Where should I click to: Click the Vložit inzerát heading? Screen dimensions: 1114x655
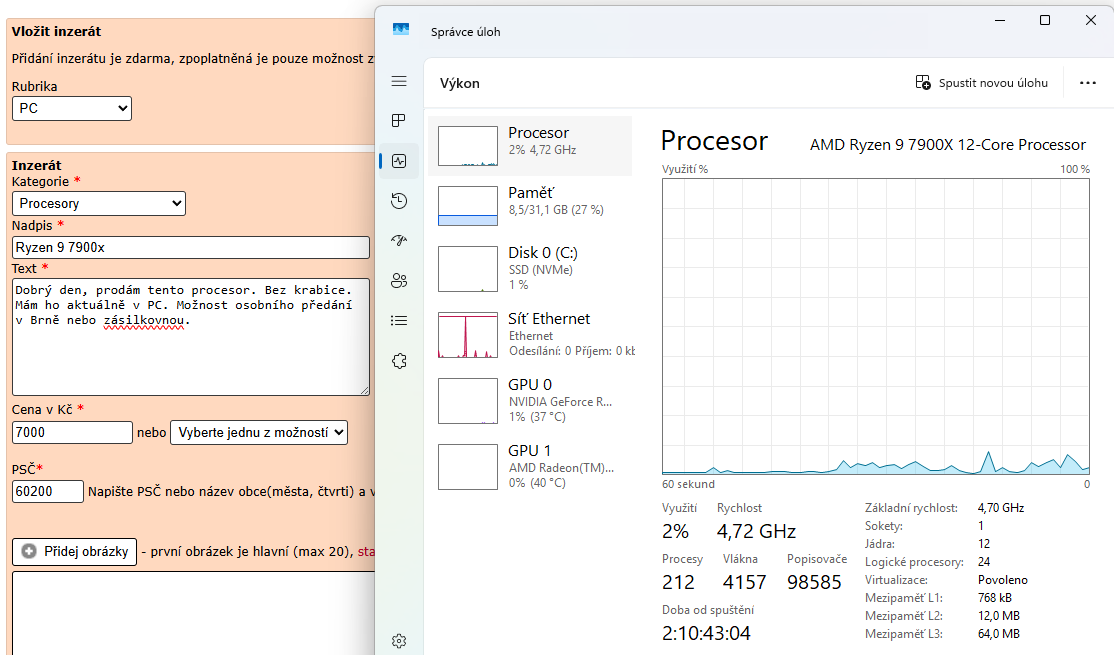coord(56,31)
